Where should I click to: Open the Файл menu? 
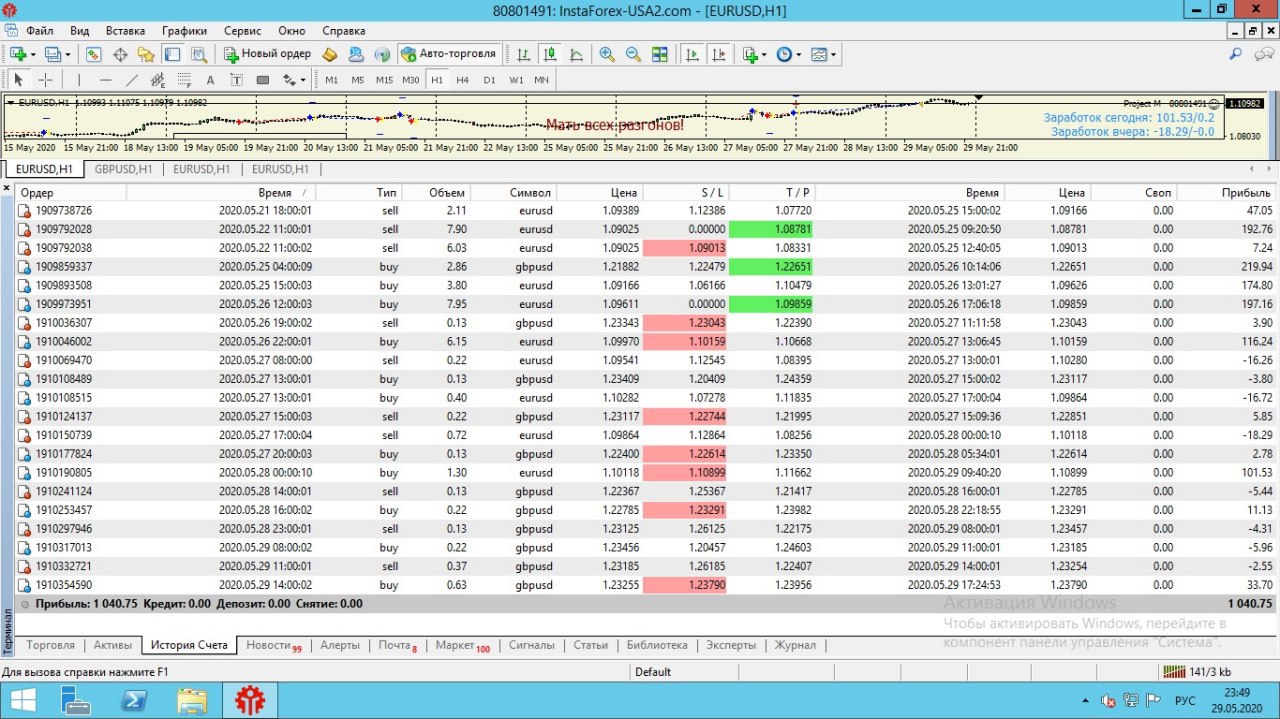[40, 31]
